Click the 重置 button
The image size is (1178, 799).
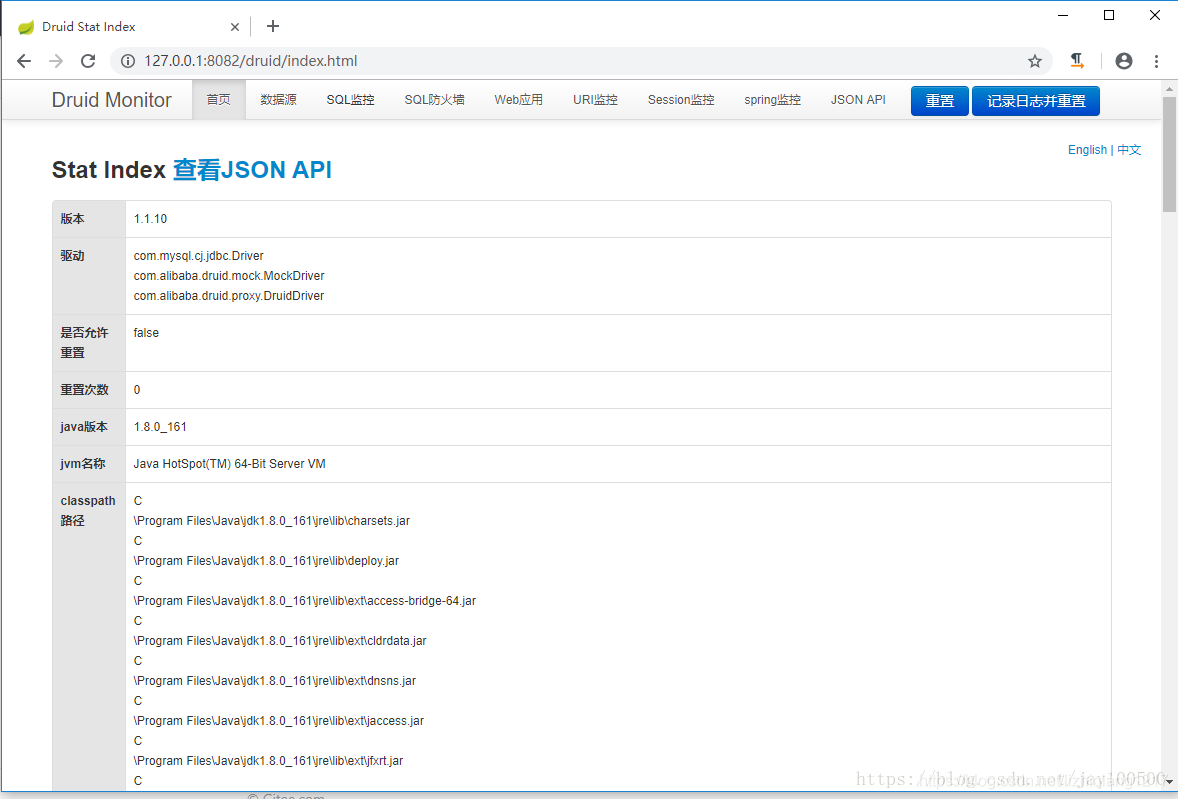coord(940,101)
